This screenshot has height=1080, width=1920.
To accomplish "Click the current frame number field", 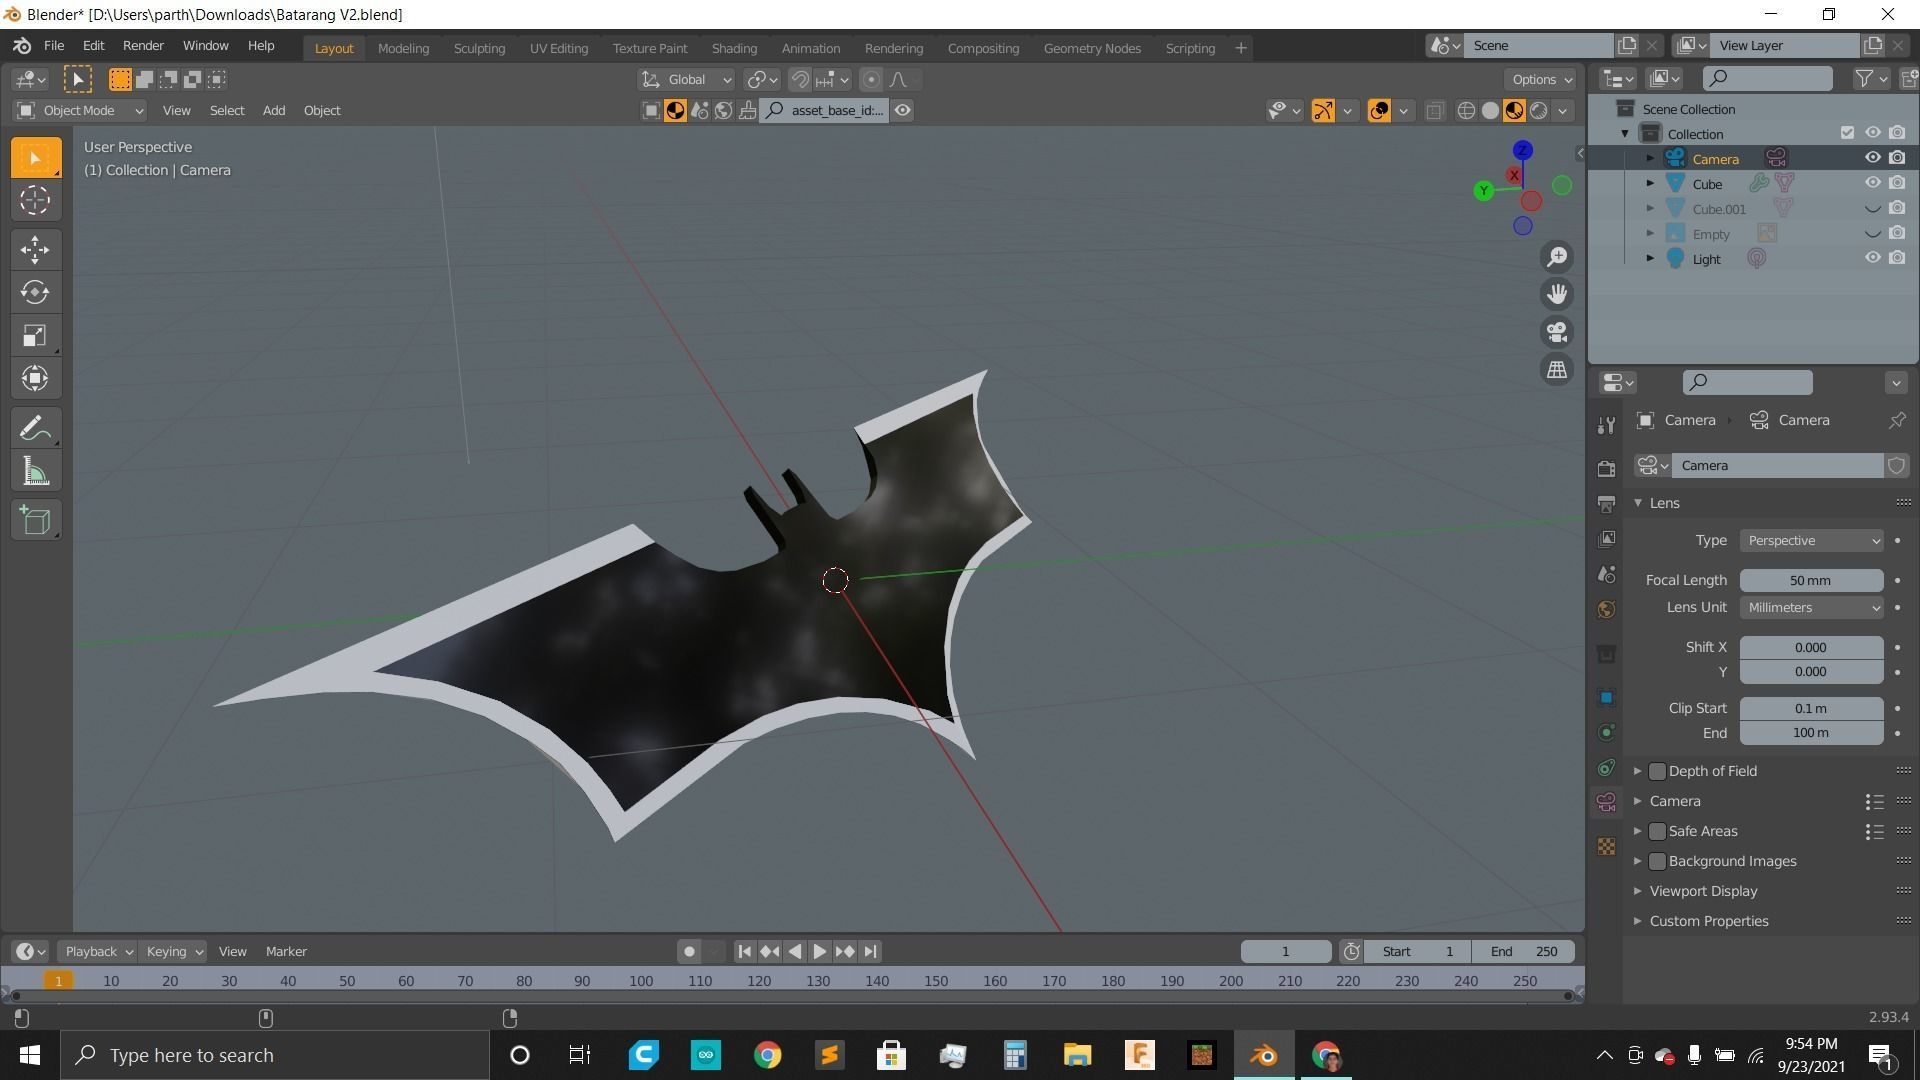I will 1286,952.
